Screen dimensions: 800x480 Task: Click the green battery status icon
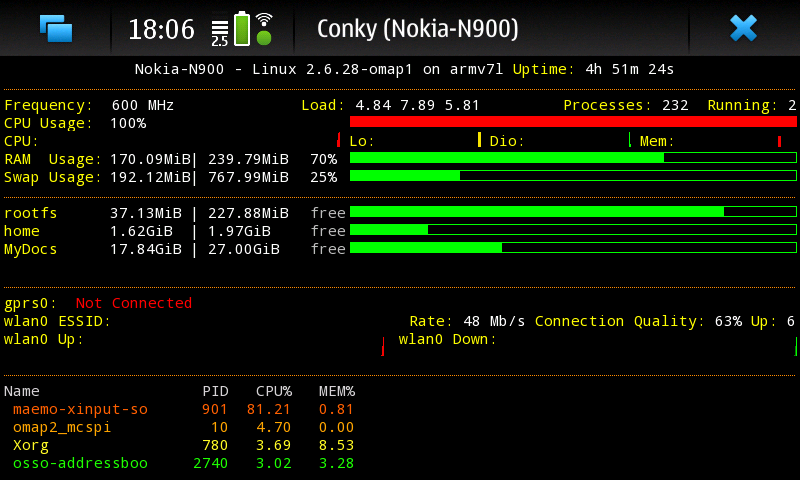click(x=242, y=28)
